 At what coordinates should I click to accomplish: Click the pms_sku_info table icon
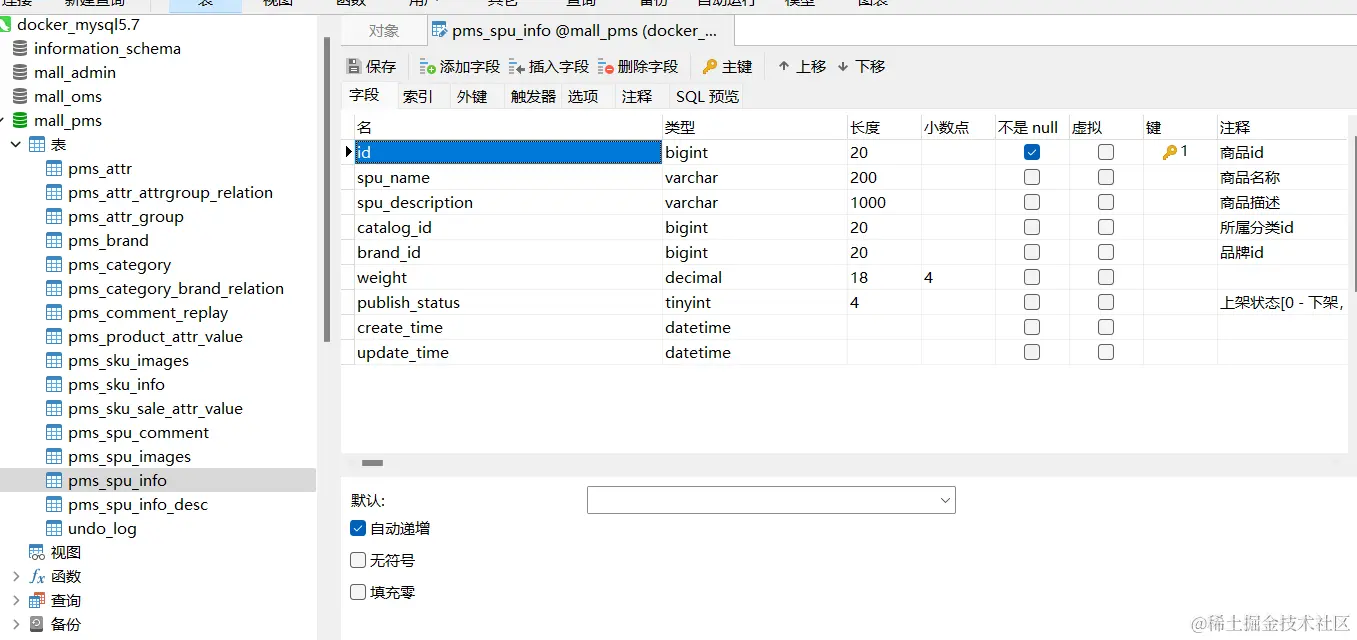pos(54,384)
